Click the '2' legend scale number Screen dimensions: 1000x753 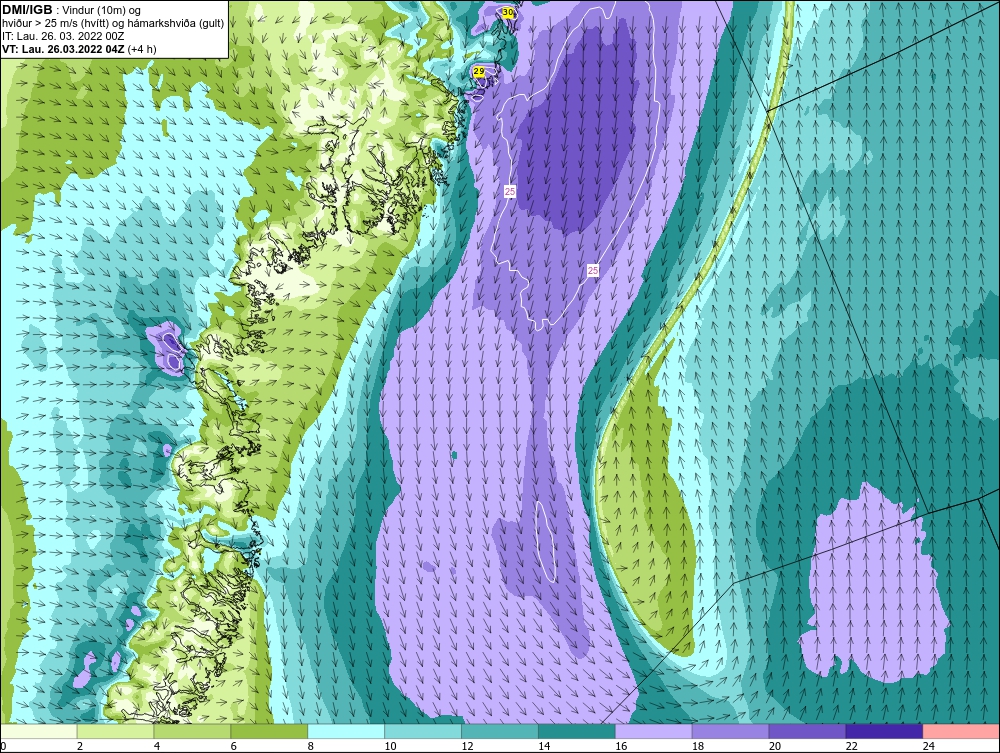[80, 746]
